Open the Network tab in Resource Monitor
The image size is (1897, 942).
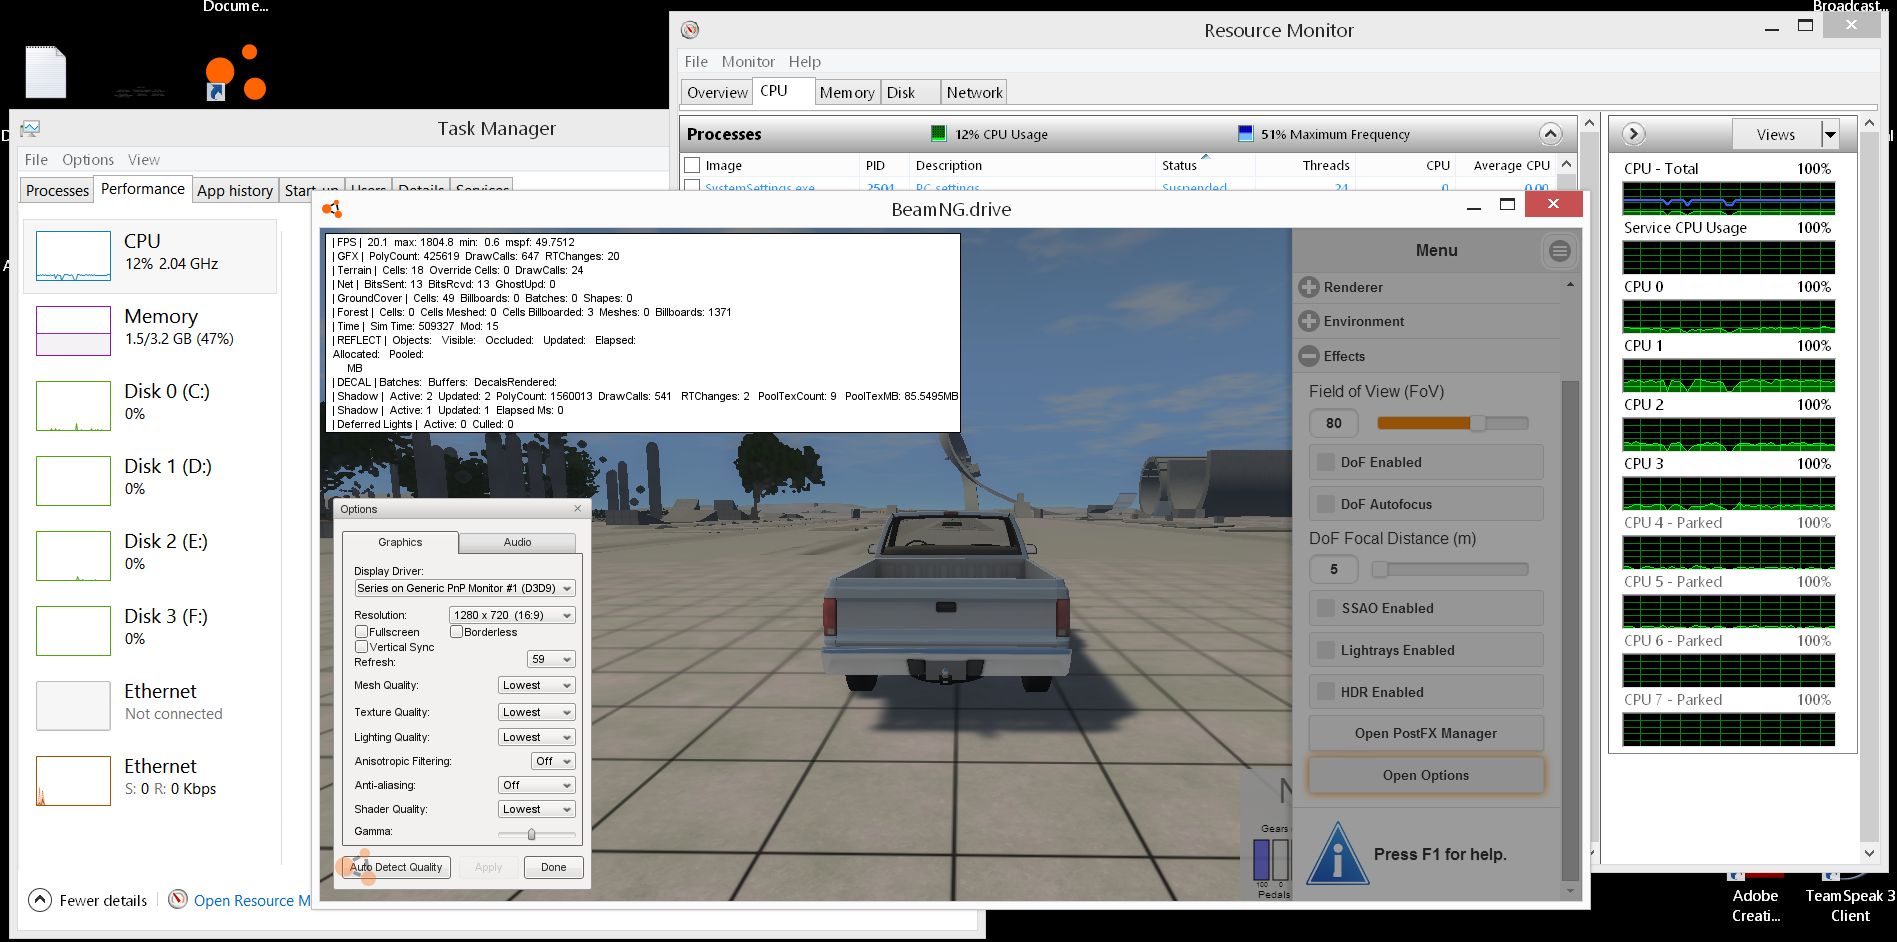(x=974, y=92)
